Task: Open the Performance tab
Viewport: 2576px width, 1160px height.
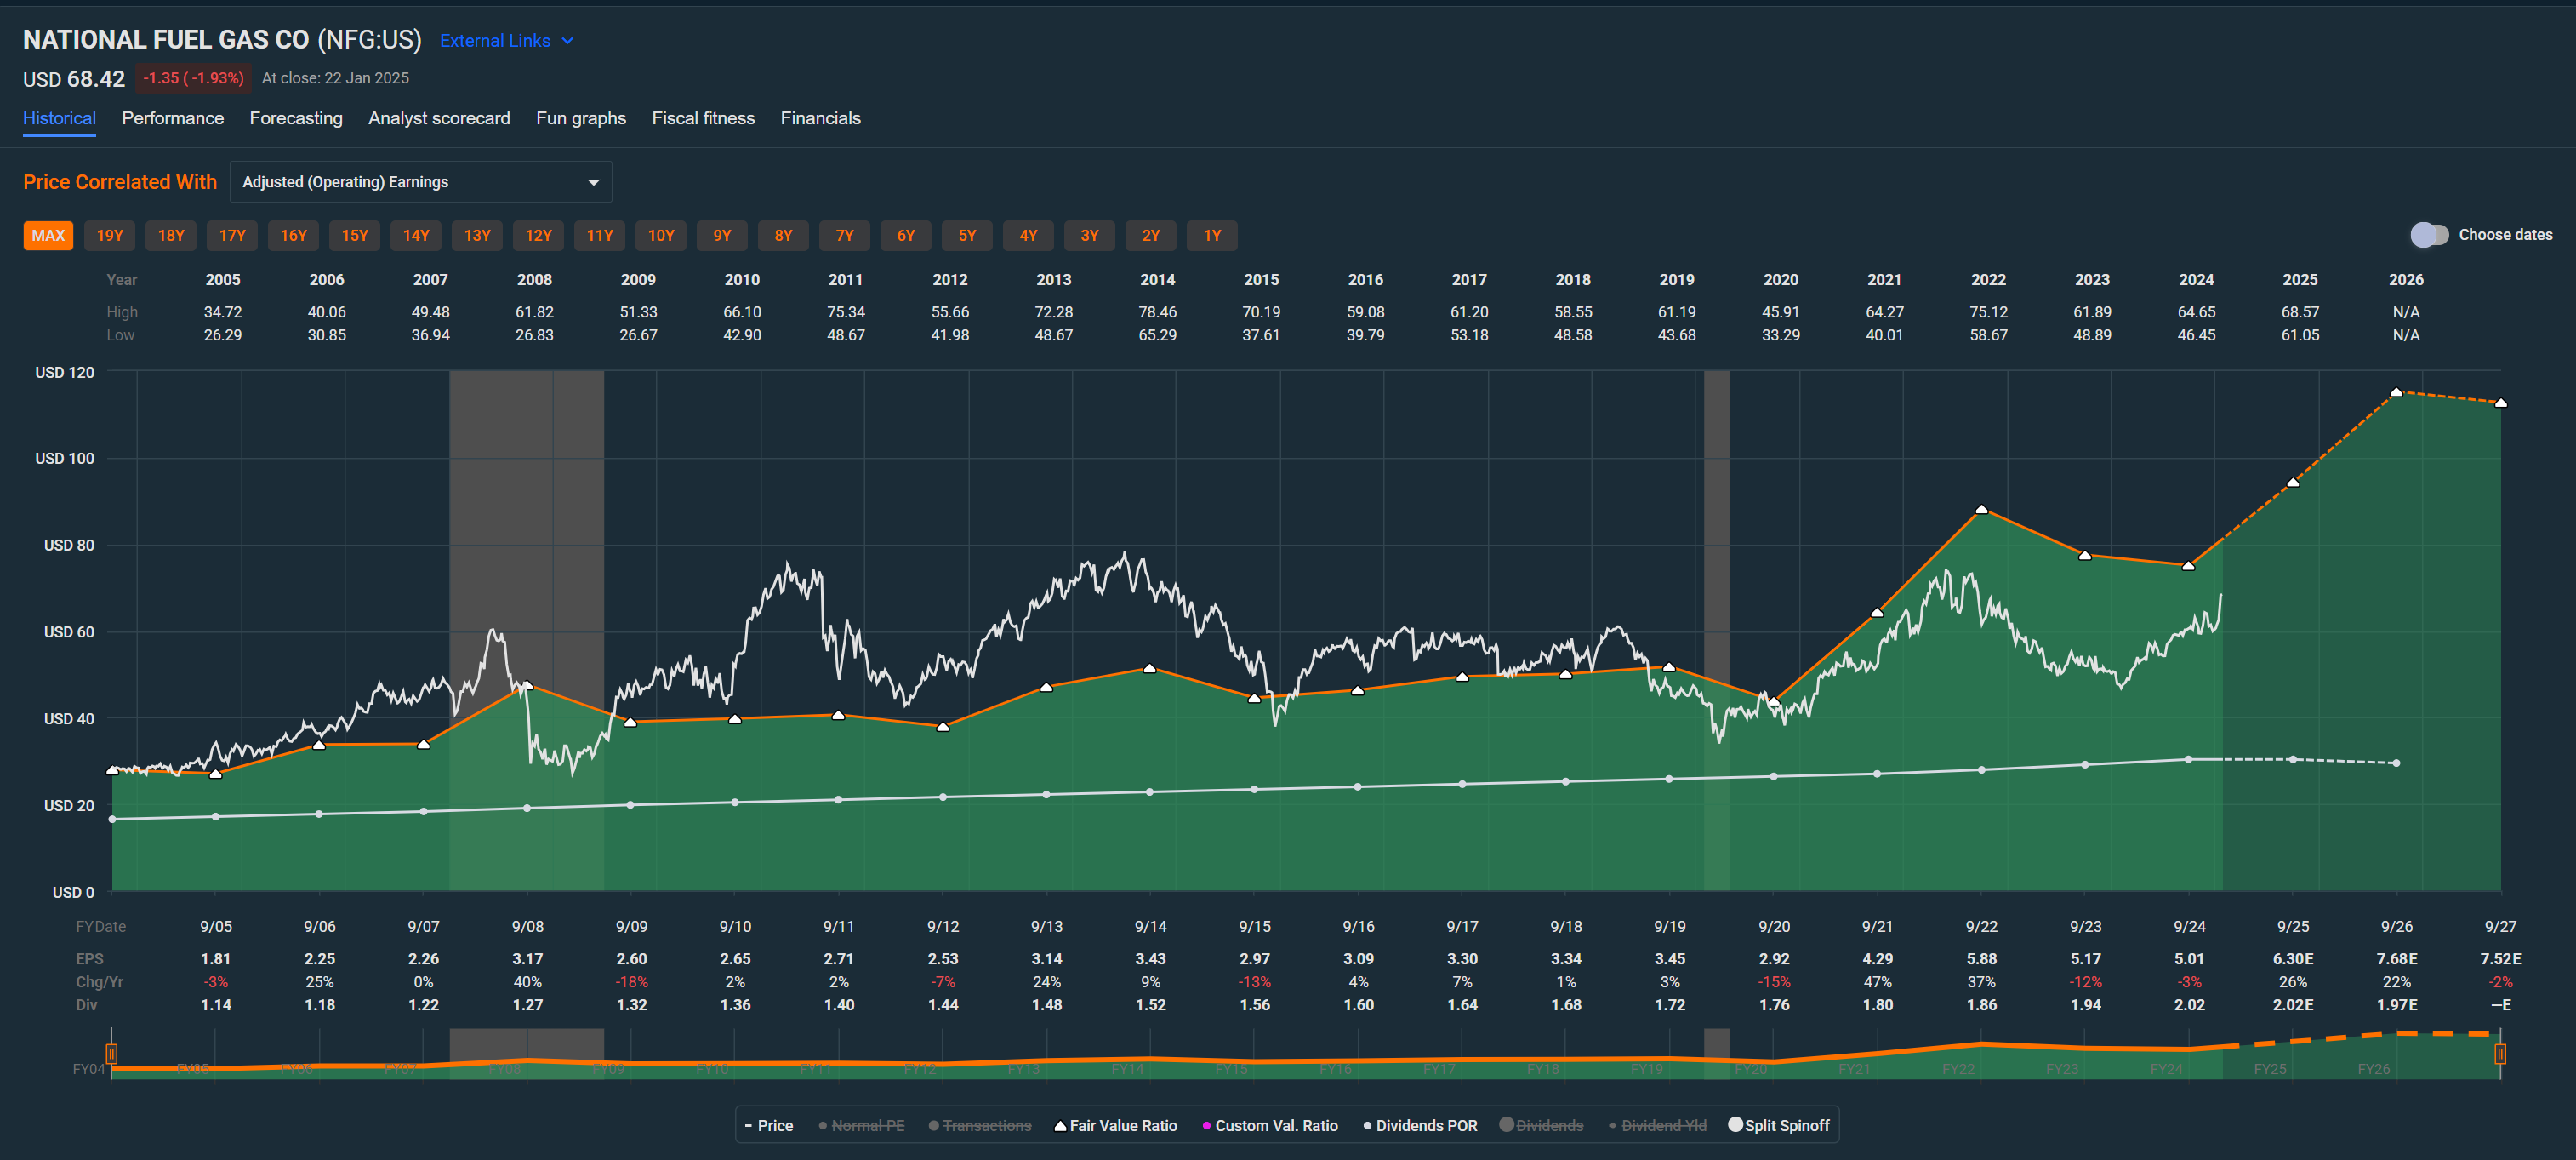Action: coord(173,118)
